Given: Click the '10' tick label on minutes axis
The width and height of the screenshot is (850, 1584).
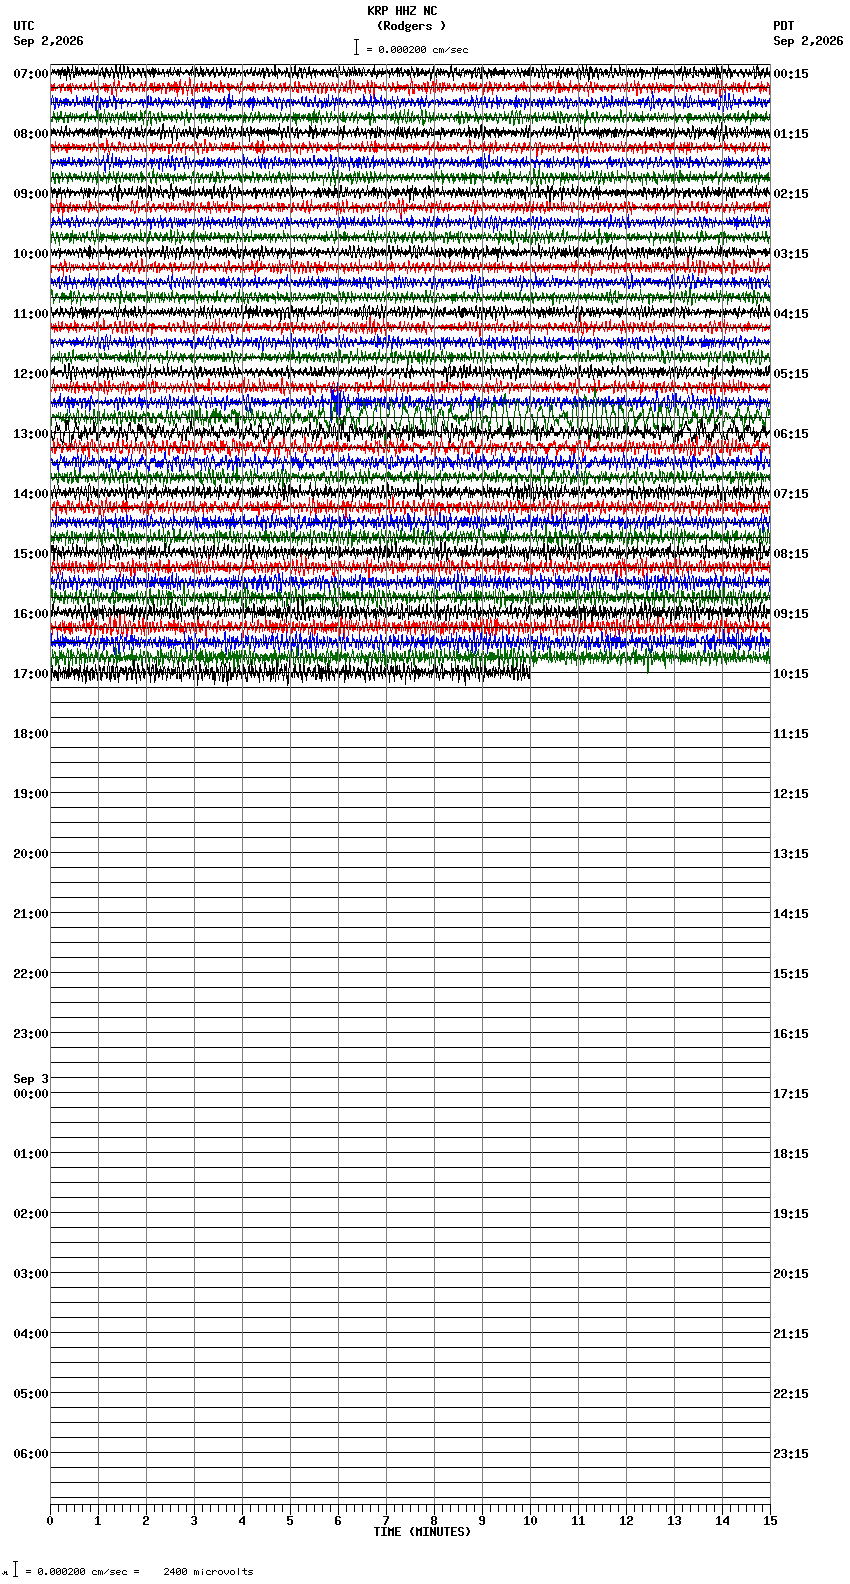Looking at the screenshot, I should [x=530, y=1521].
